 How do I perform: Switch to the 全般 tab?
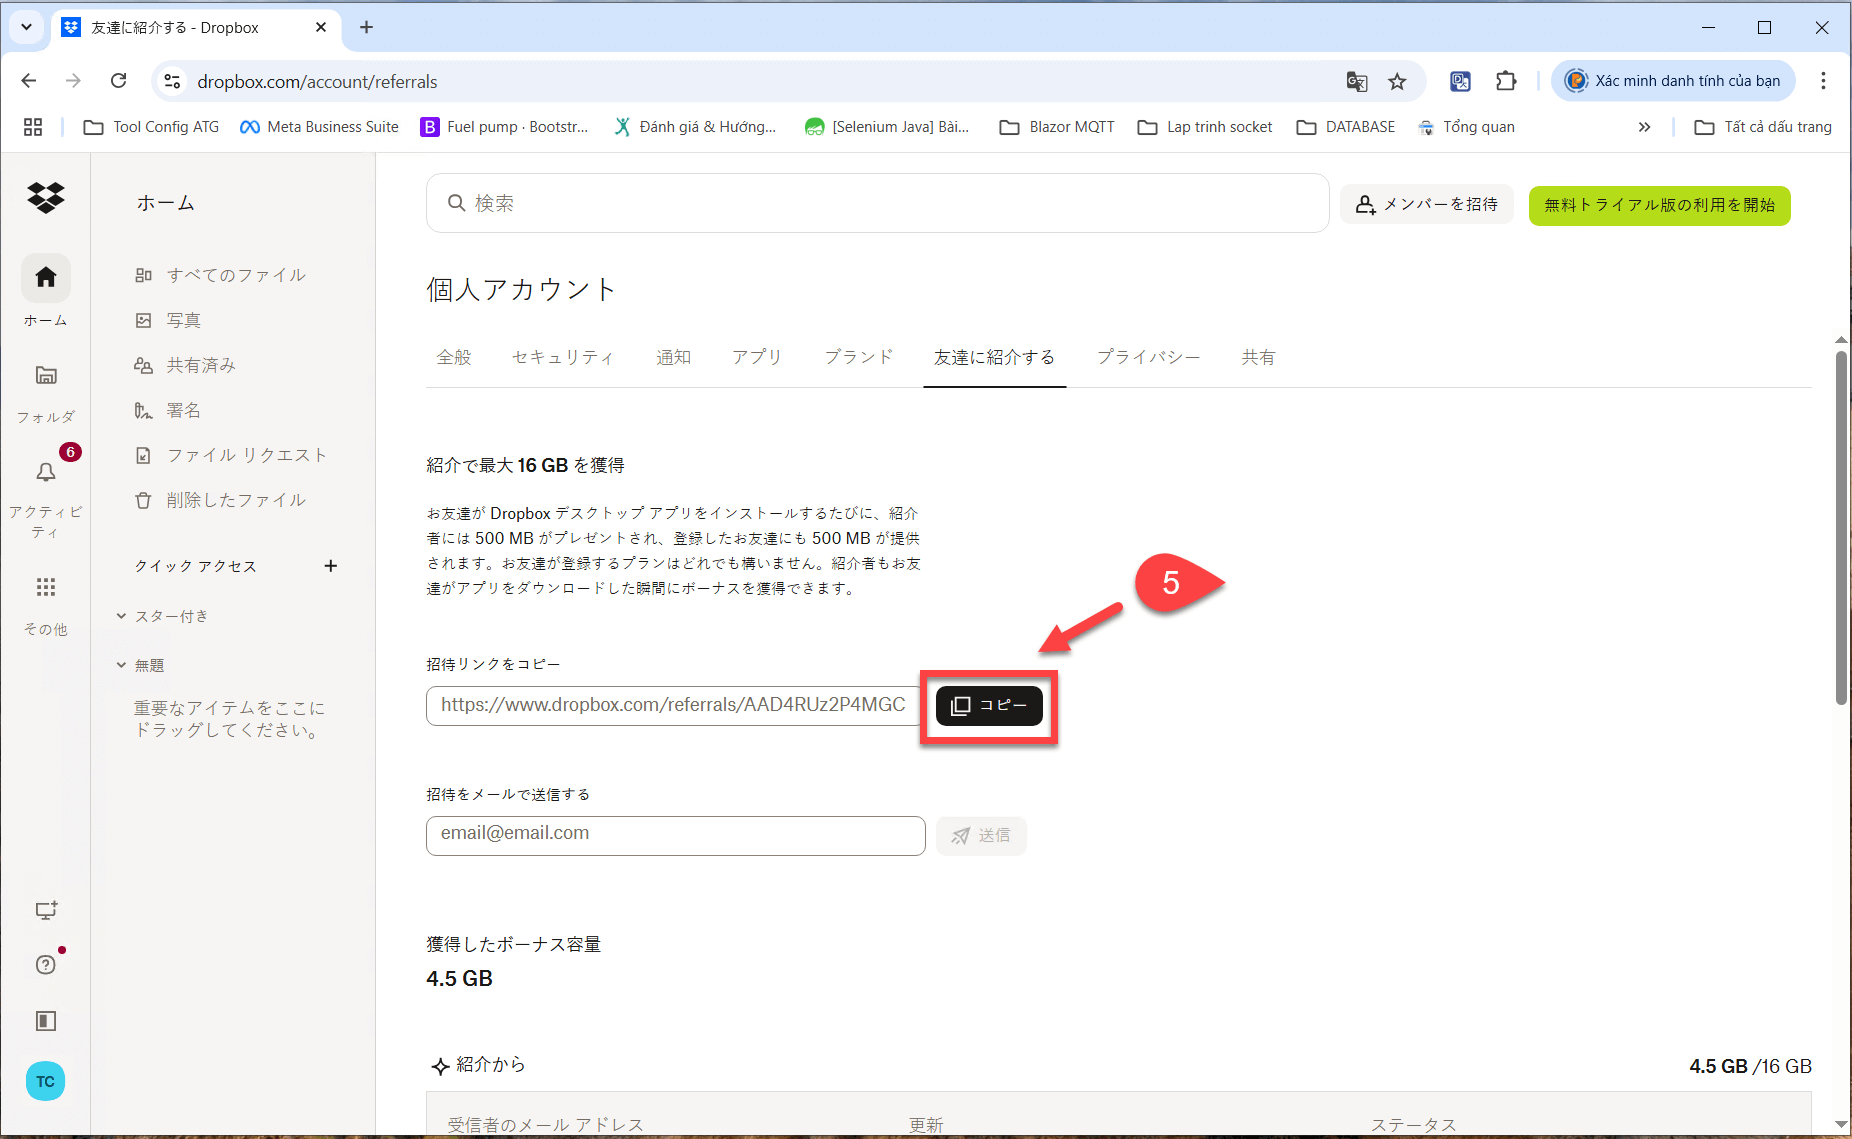(x=454, y=357)
